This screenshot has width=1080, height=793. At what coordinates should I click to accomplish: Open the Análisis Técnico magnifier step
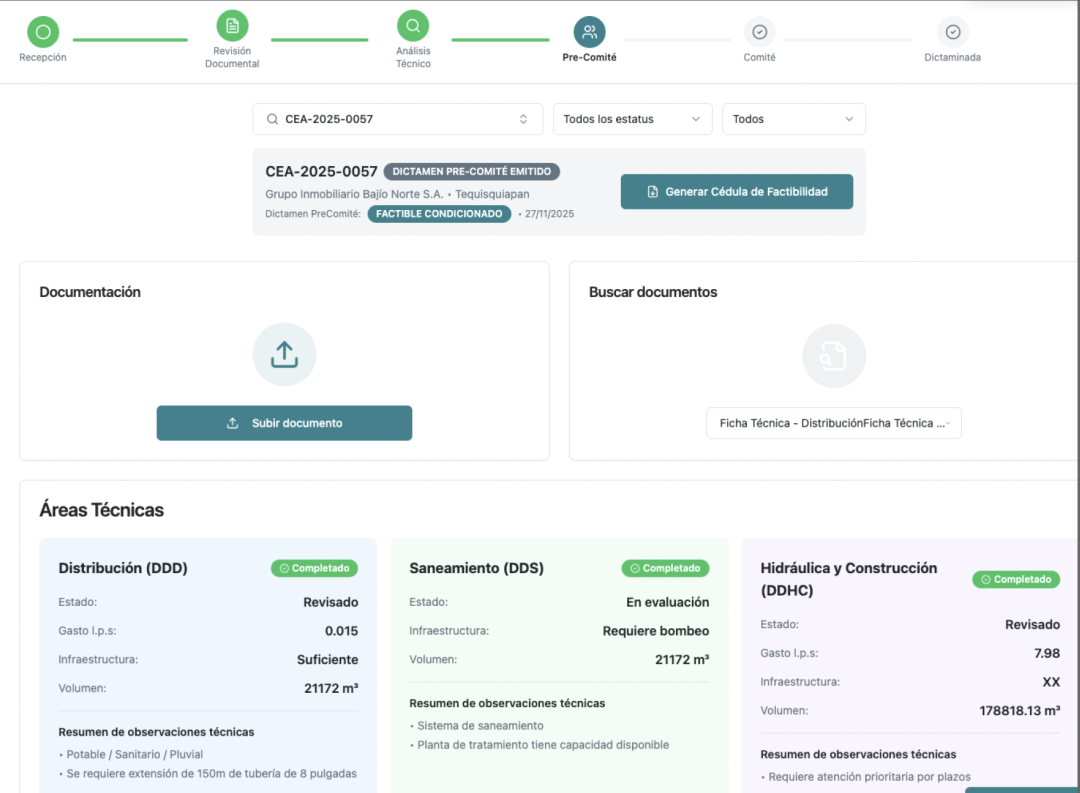click(413, 26)
